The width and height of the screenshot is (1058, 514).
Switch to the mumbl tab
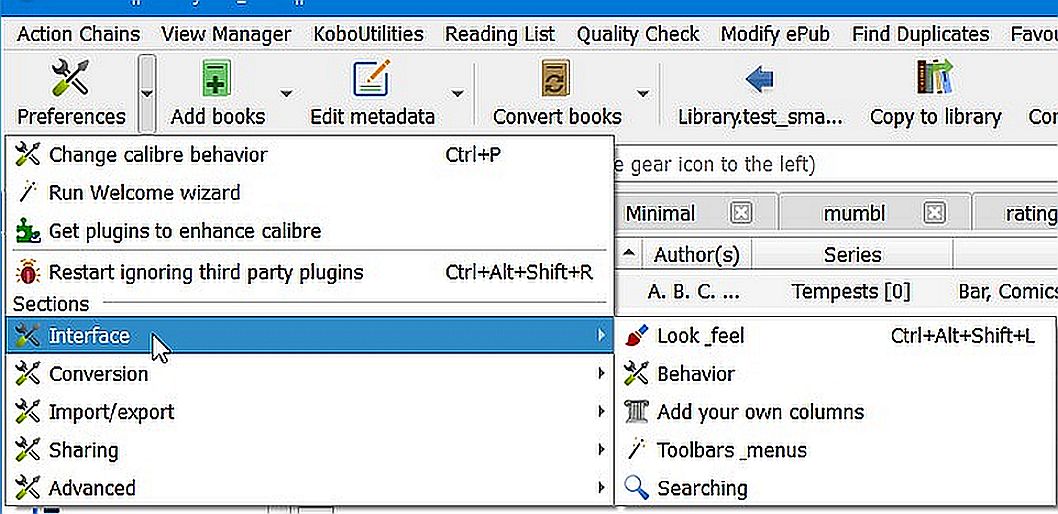click(854, 214)
